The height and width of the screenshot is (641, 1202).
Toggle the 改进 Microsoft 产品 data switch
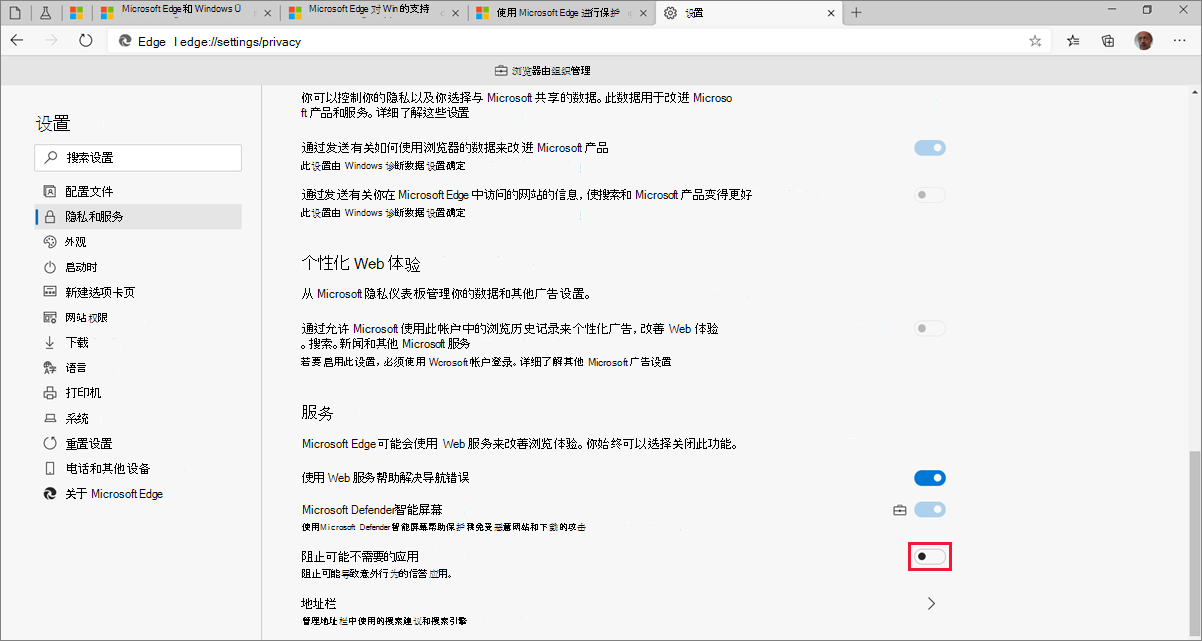pyautogui.click(x=929, y=147)
